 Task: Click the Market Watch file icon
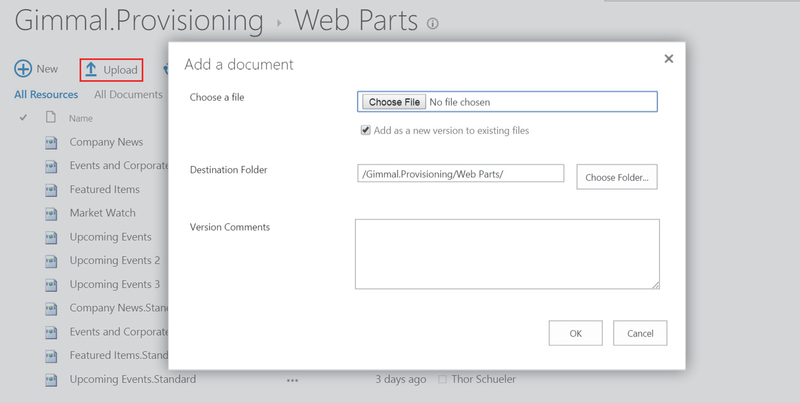click(x=51, y=213)
